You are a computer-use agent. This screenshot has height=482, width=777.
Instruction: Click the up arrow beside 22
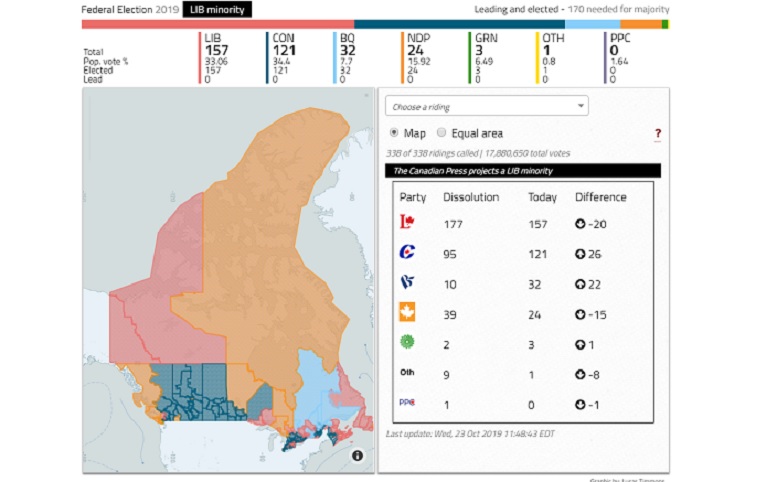(x=580, y=284)
